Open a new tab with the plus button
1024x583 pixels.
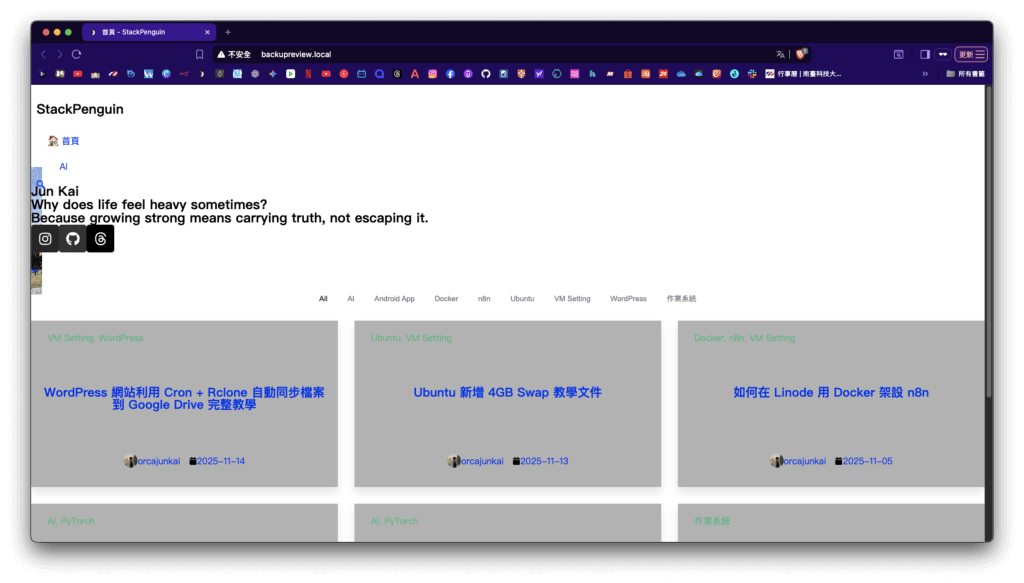(228, 32)
